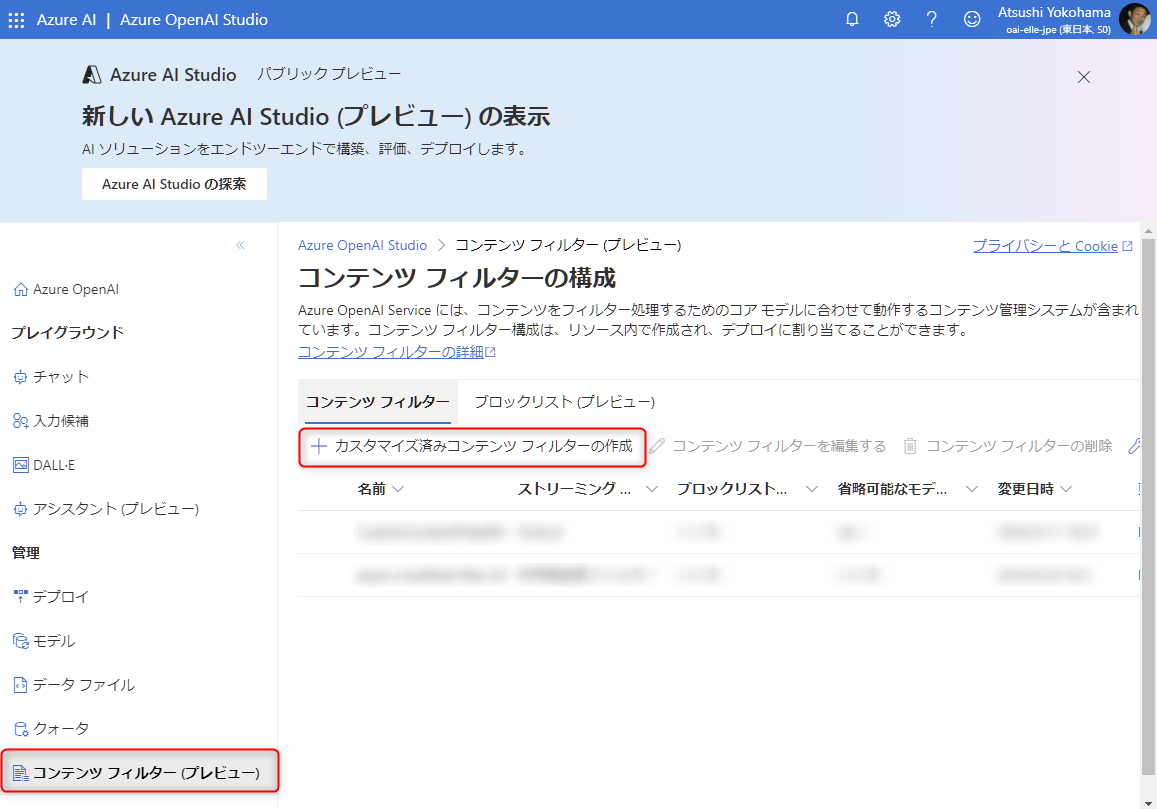Click the page vertical scrollbar
Viewport: 1157px width, 809px height.
1148,507
